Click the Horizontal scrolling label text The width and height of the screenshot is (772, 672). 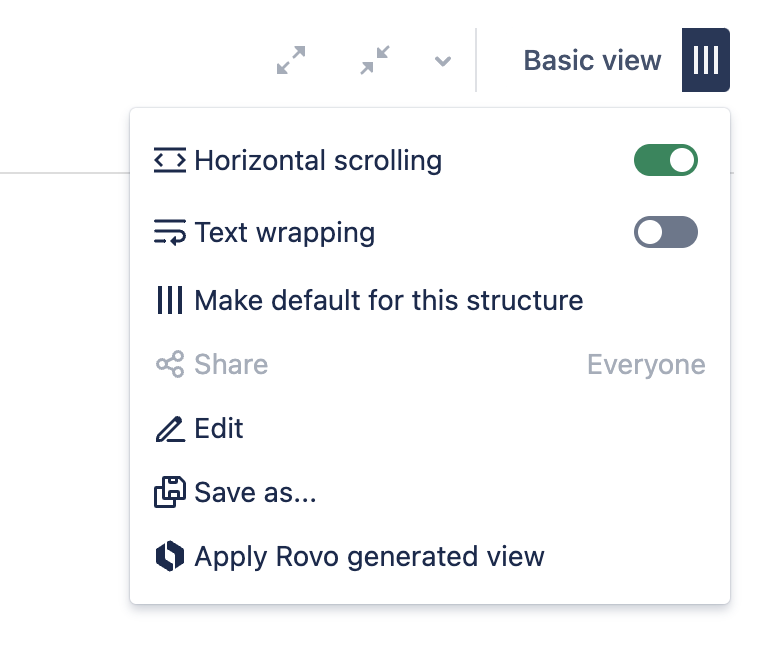pyautogui.click(x=318, y=160)
